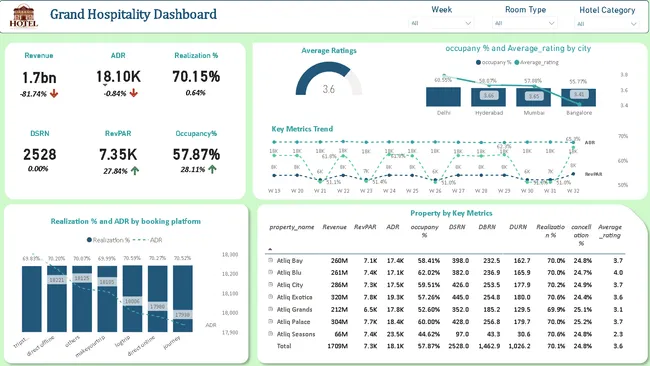The height and width of the screenshot is (366, 650).
Task: Select Atliq Seasons ADR cell 23.5K
Action: (395, 334)
